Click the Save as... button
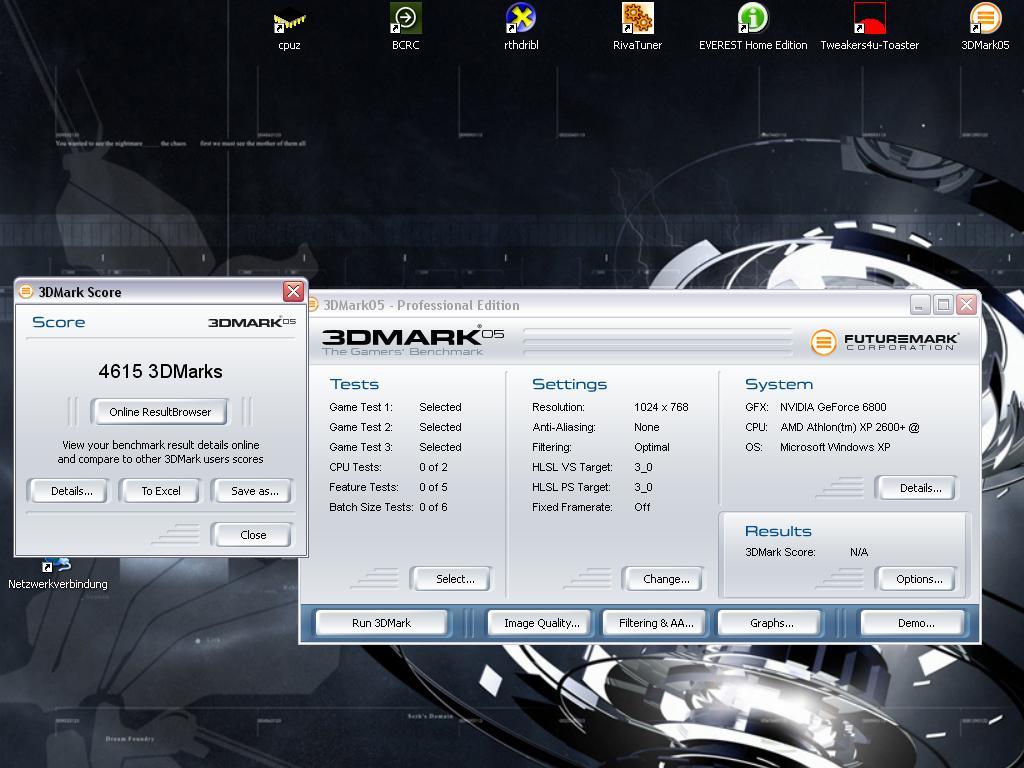Image resolution: width=1024 pixels, height=768 pixels. coord(254,491)
